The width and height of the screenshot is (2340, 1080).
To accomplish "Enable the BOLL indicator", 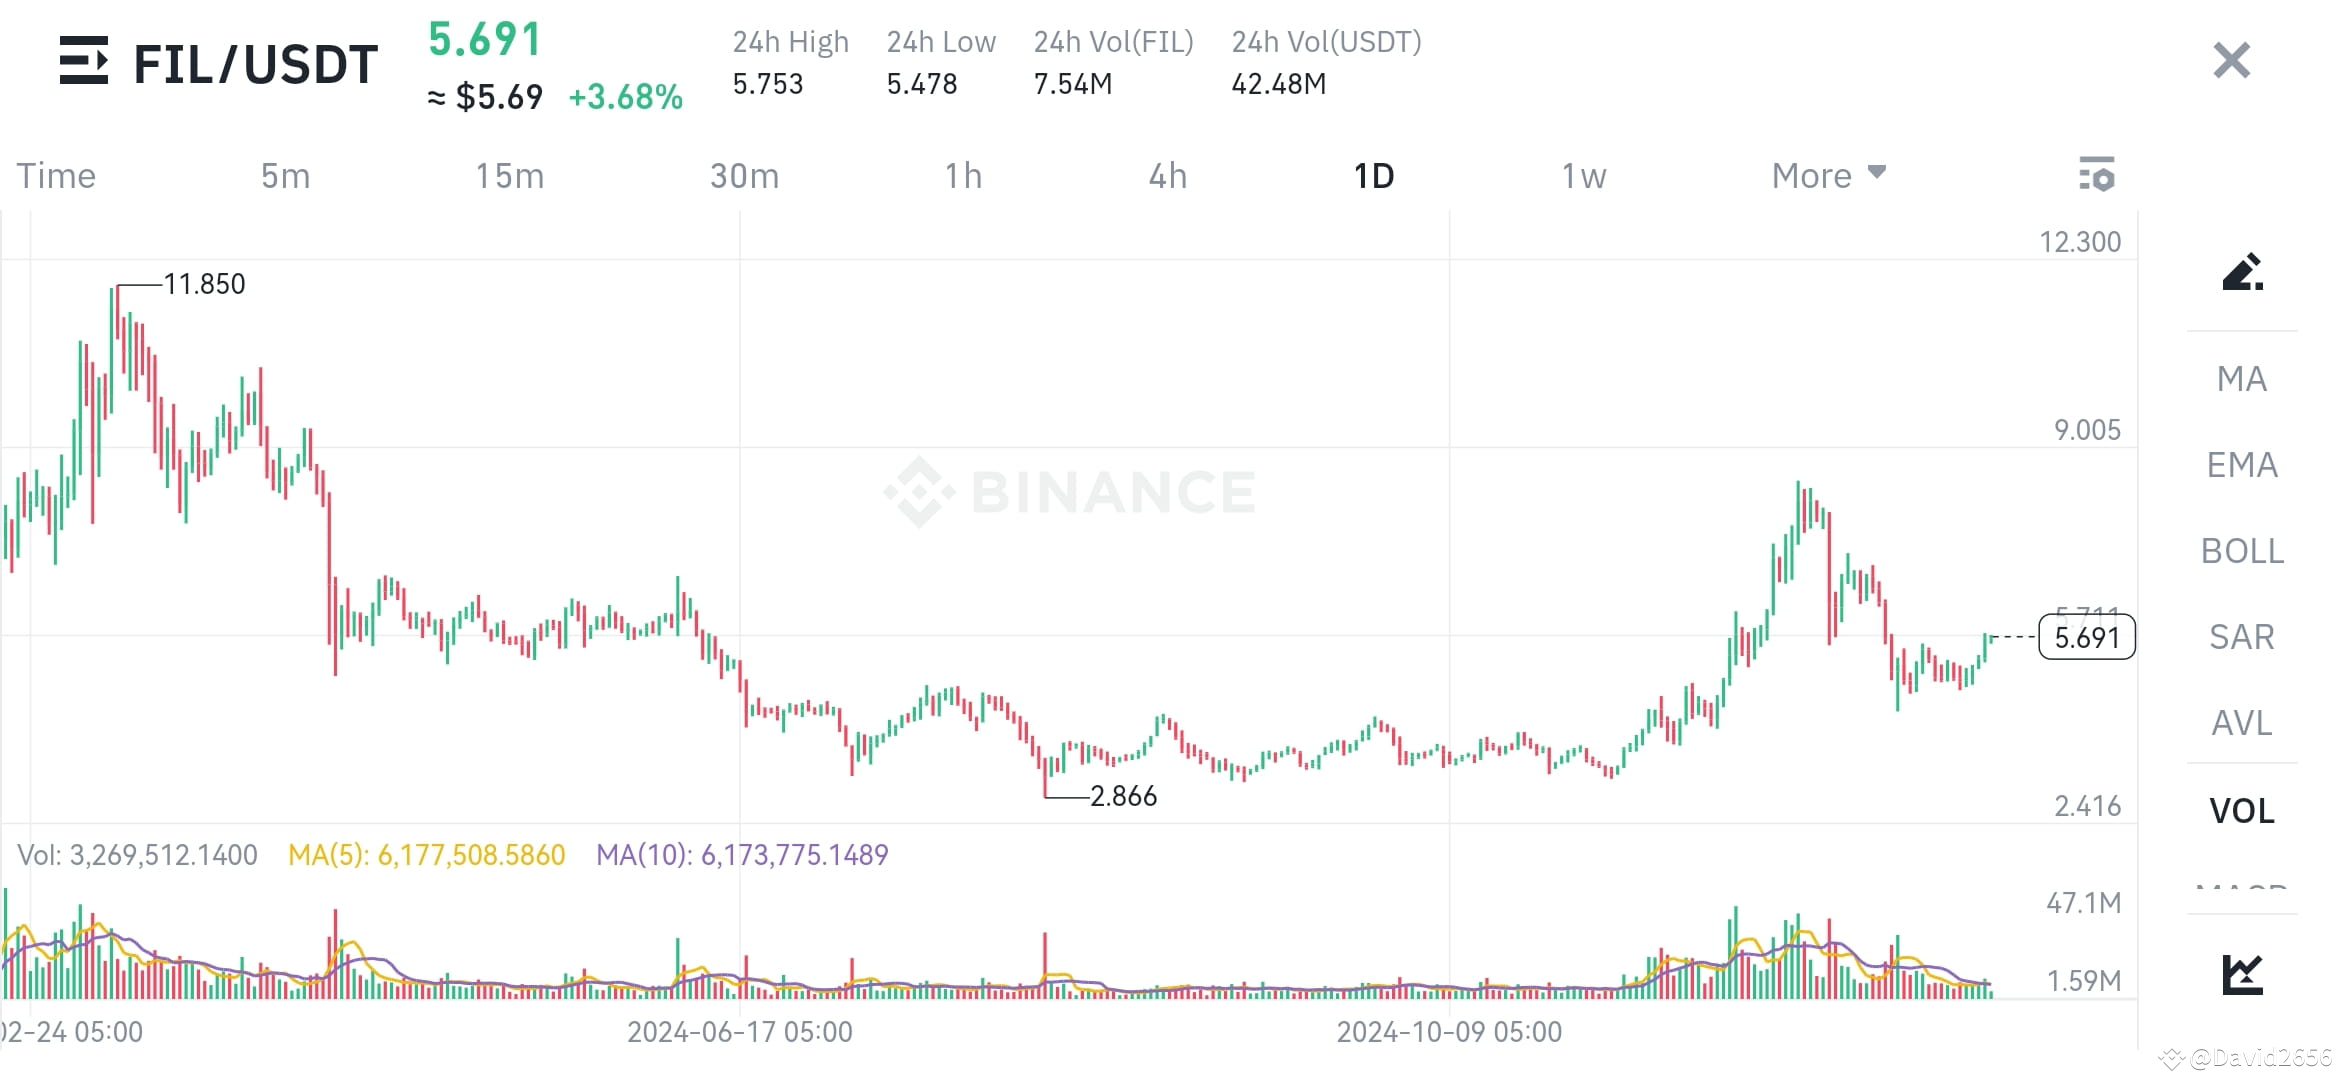I will [x=2241, y=551].
